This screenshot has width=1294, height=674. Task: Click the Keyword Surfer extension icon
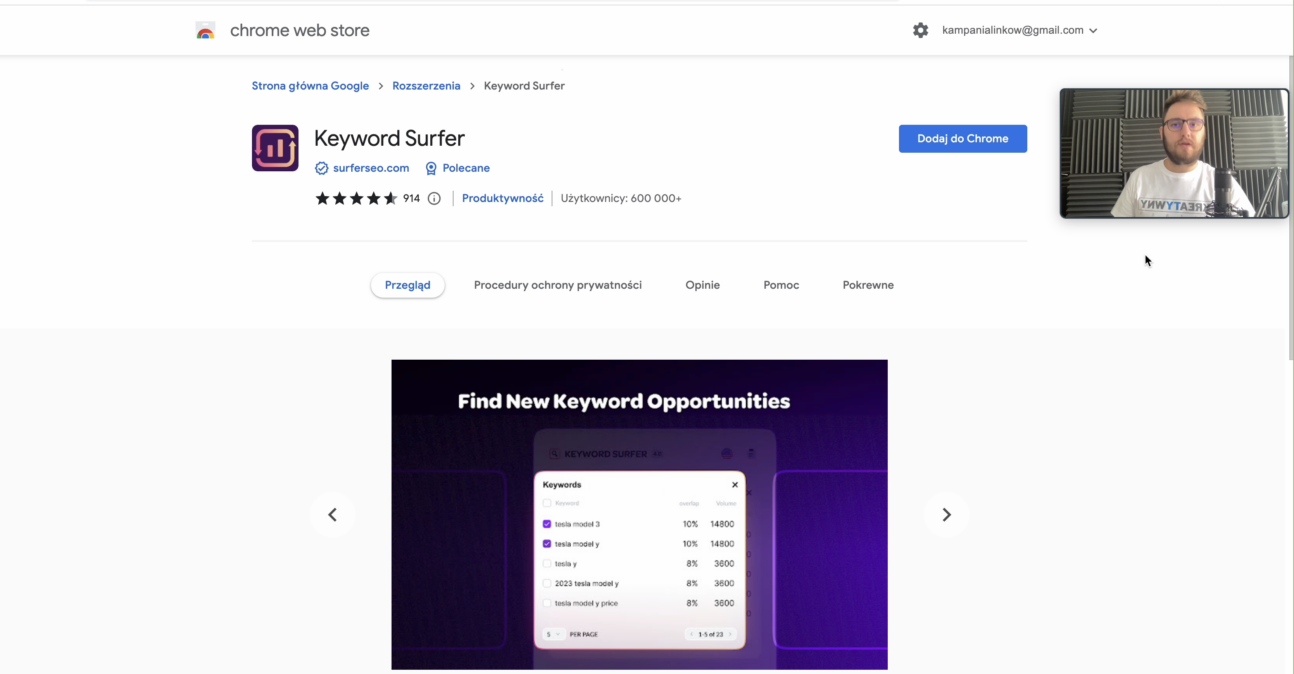275,148
